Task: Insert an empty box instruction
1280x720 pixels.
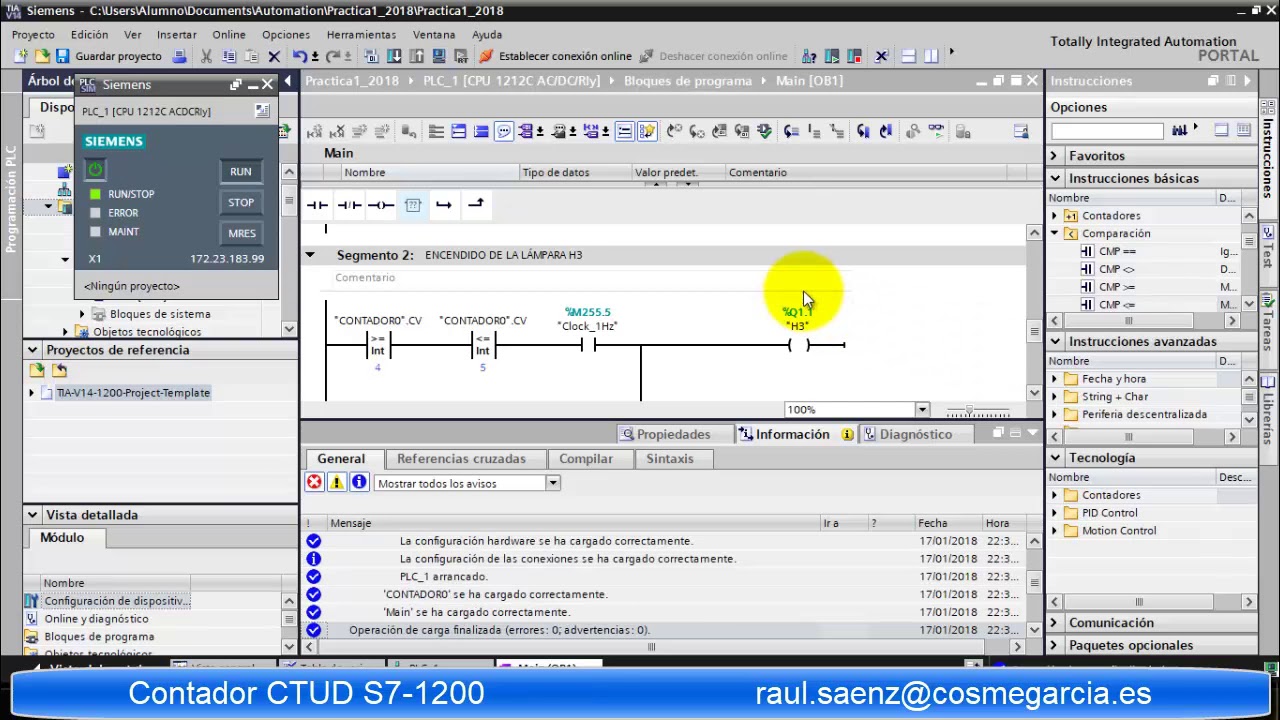Action: click(413, 204)
